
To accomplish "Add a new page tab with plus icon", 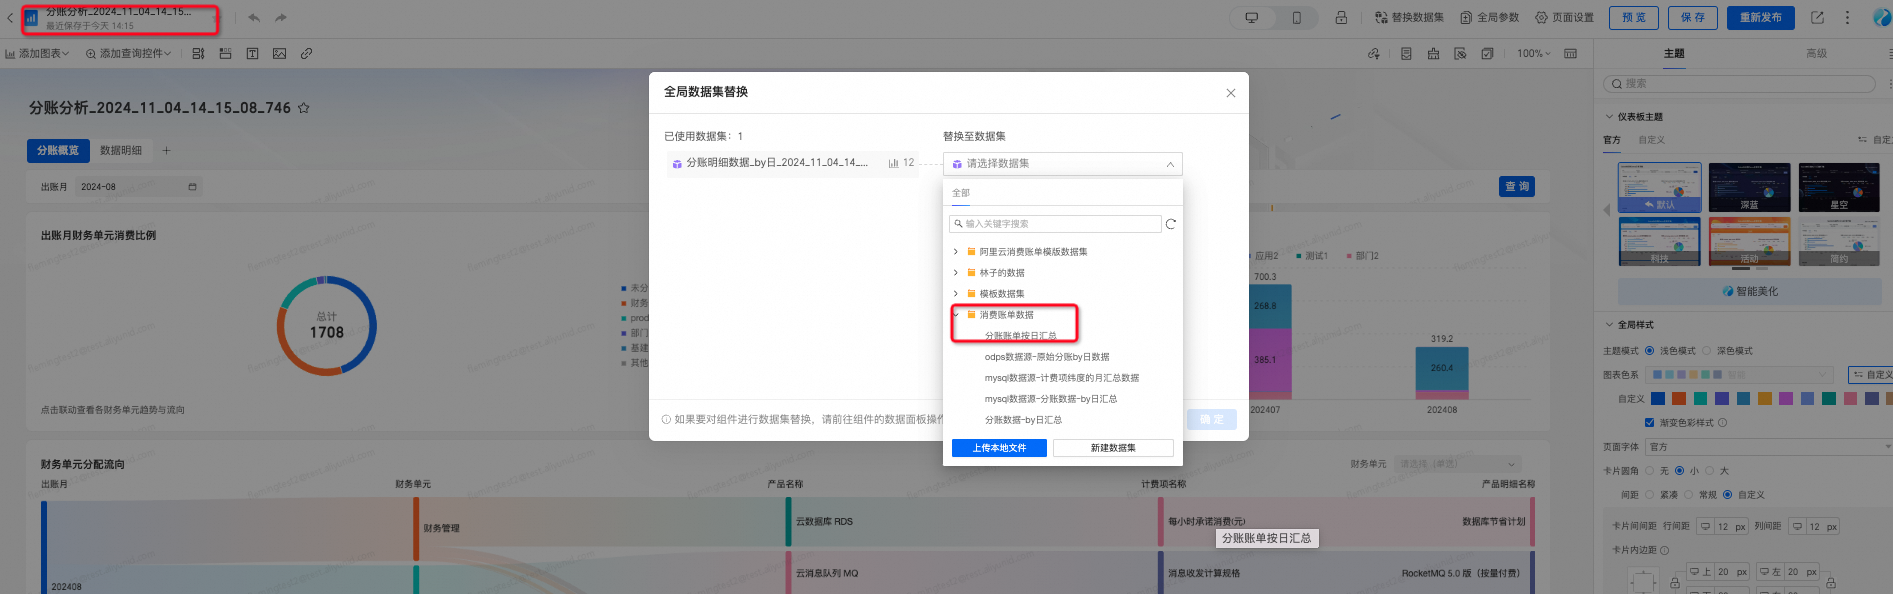I will click(166, 151).
